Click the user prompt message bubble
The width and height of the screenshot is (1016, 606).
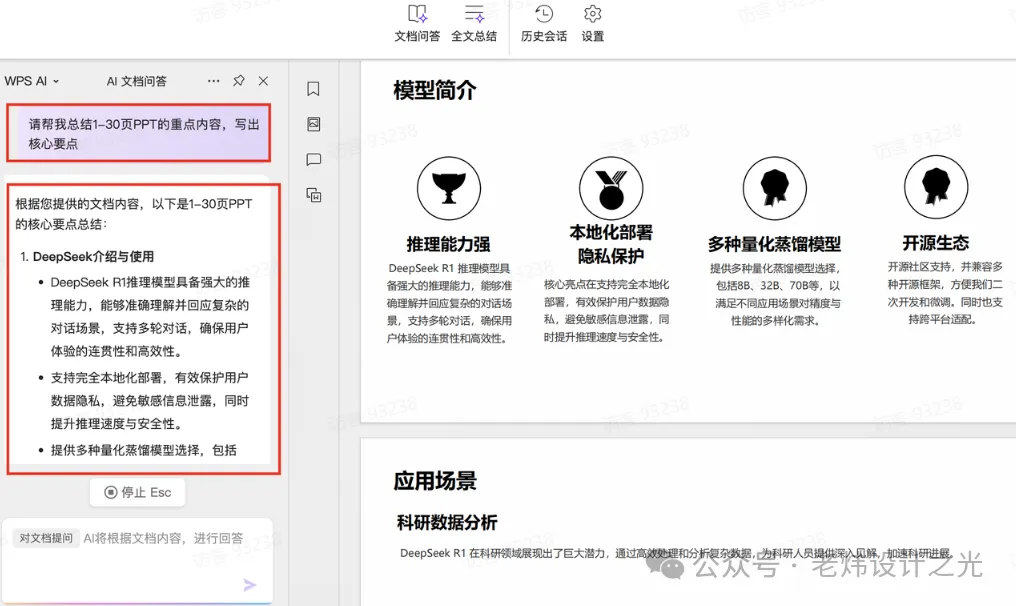[x=139, y=134]
